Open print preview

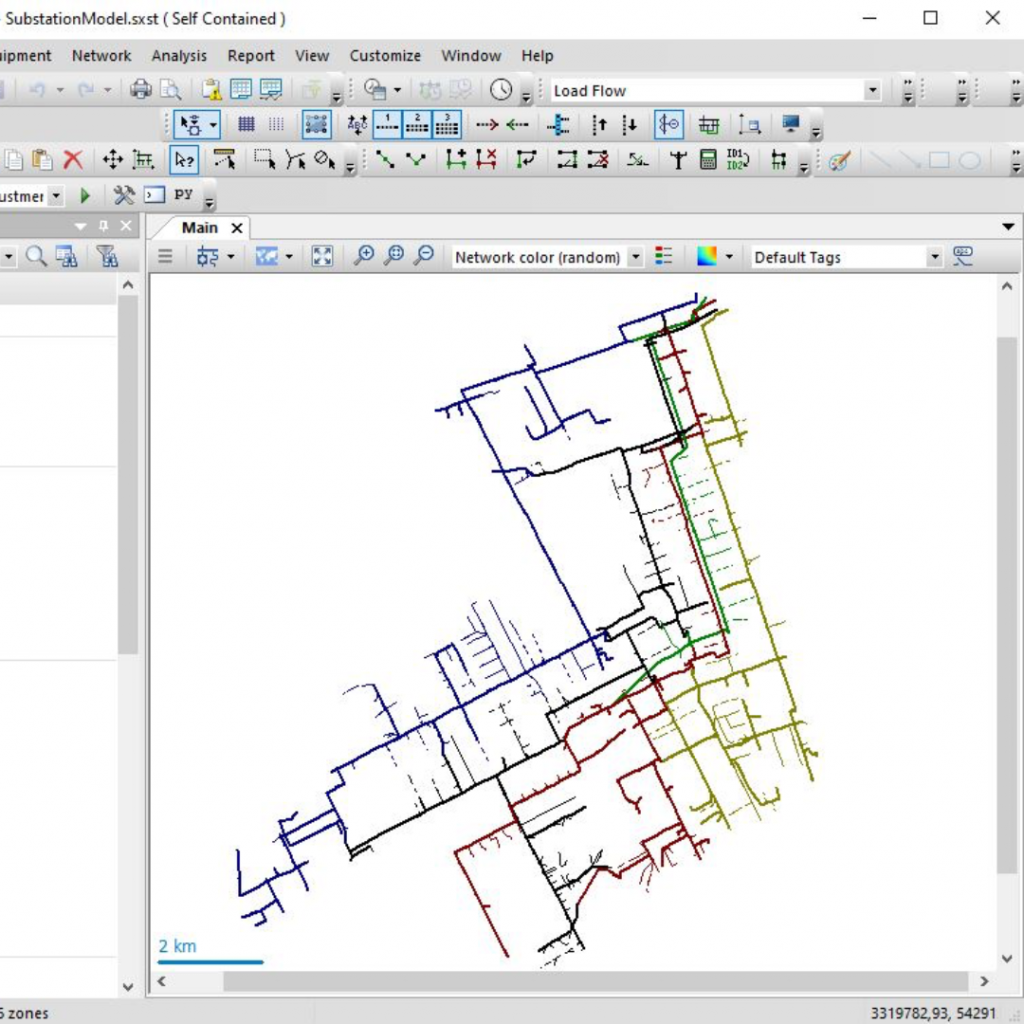(171, 89)
